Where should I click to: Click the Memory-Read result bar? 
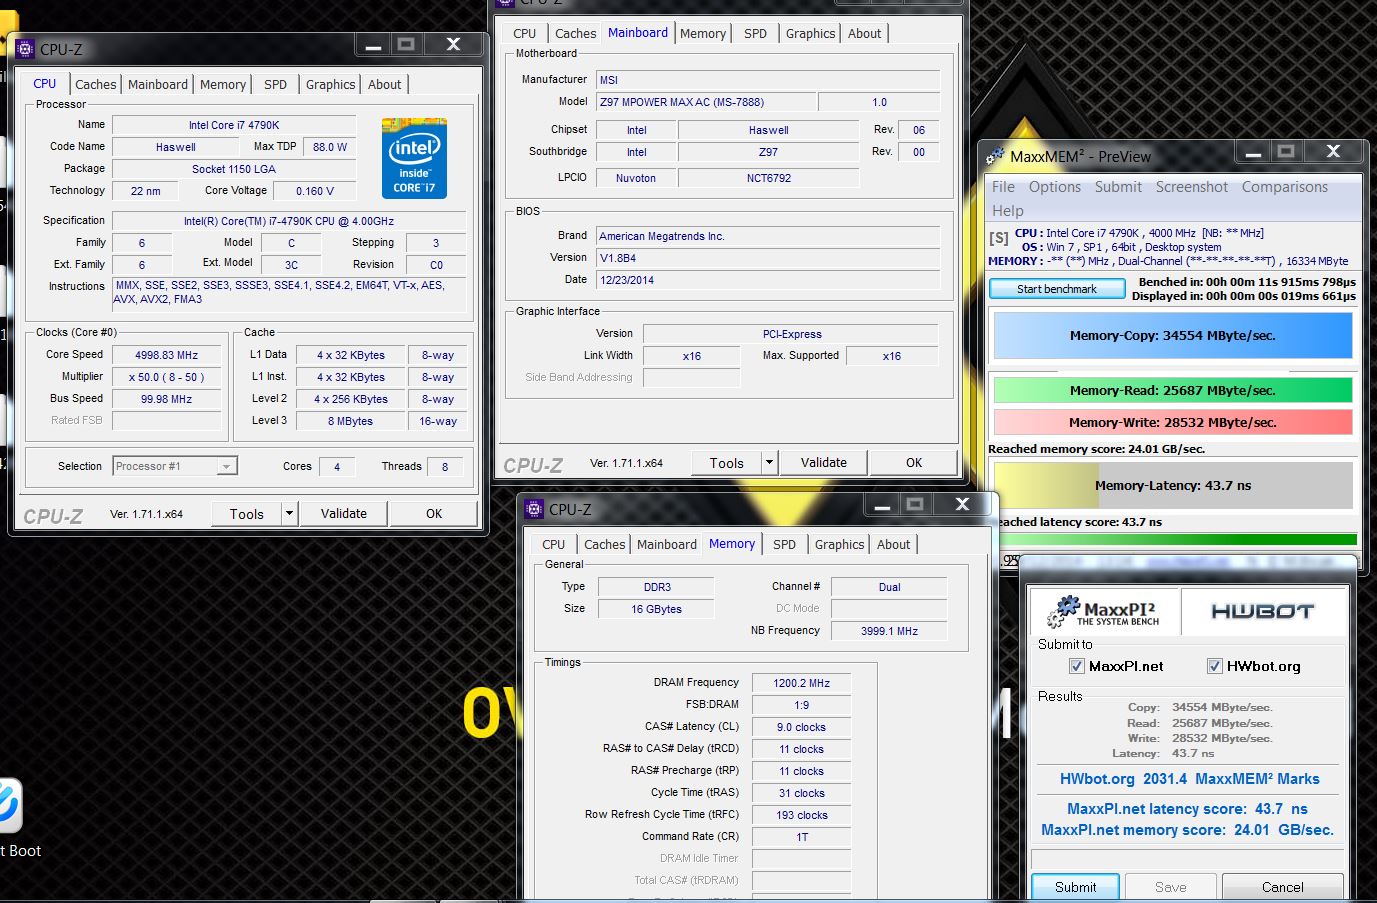[1173, 390]
